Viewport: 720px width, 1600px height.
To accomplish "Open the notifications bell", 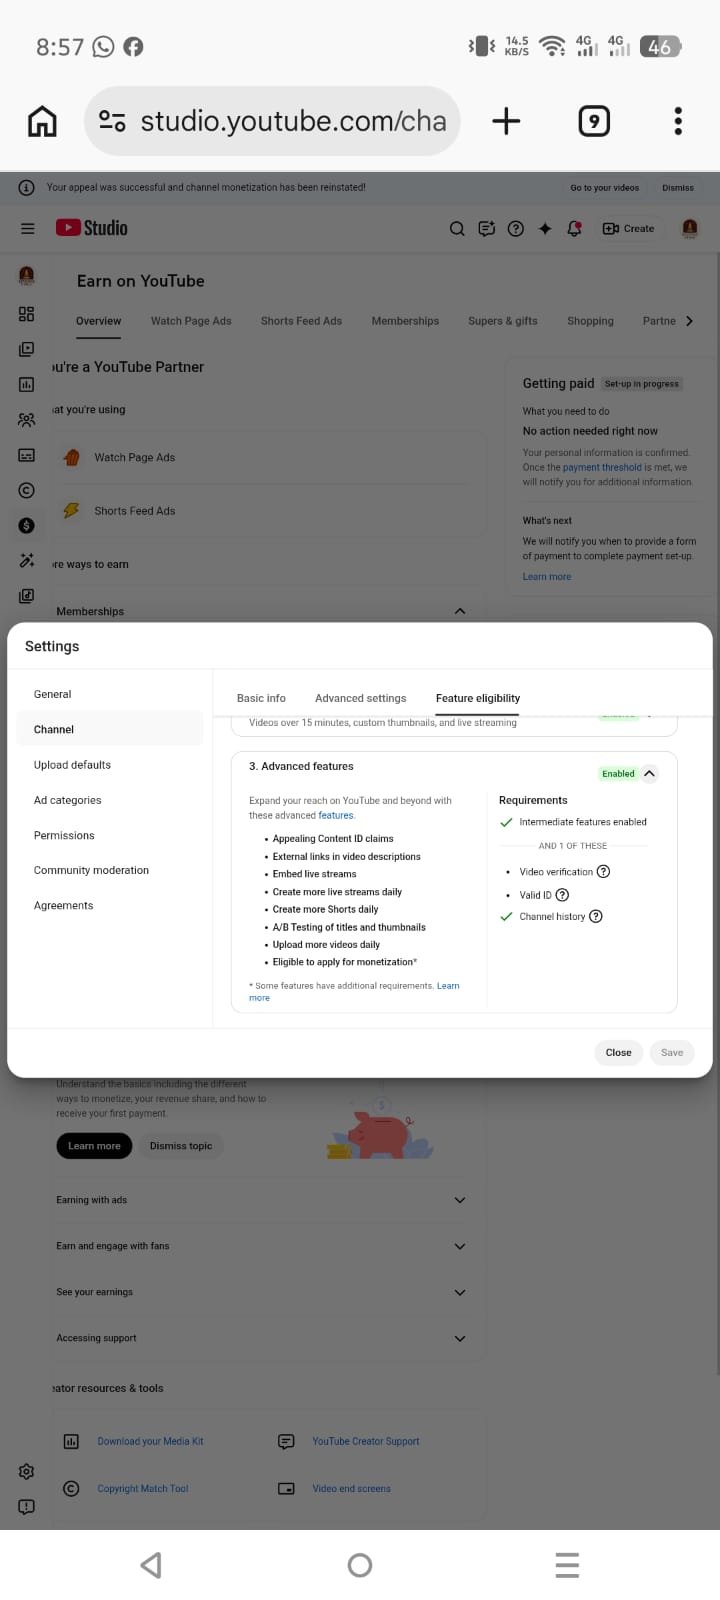I will (574, 228).
